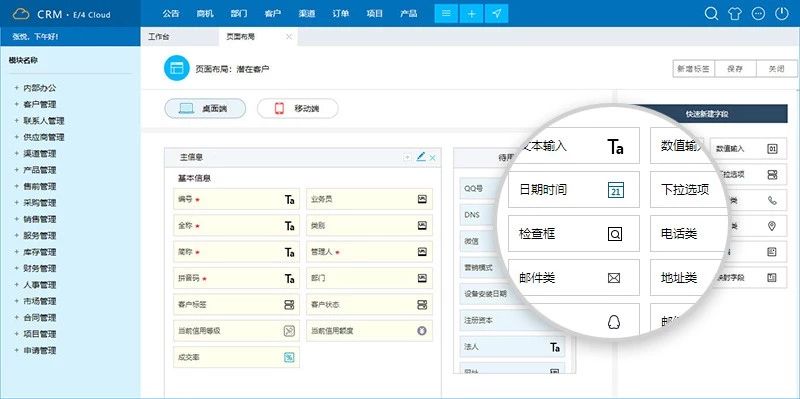This screenshot has width=800, height=399.
Task: Click the search magnifier icon in header
Action: coord(711,14)
